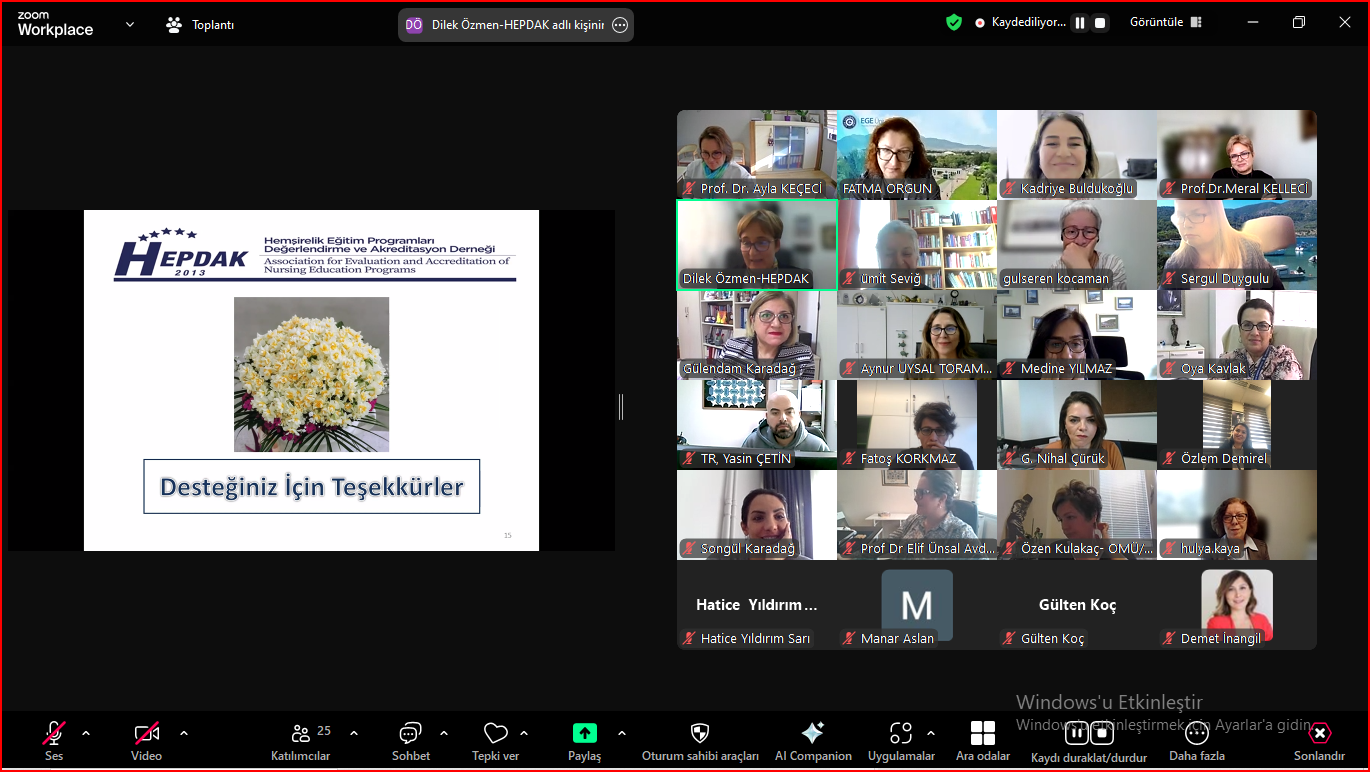1370x772 pixels.
Task: Stop recording in the bottom toolbar
Action: 1102,733
